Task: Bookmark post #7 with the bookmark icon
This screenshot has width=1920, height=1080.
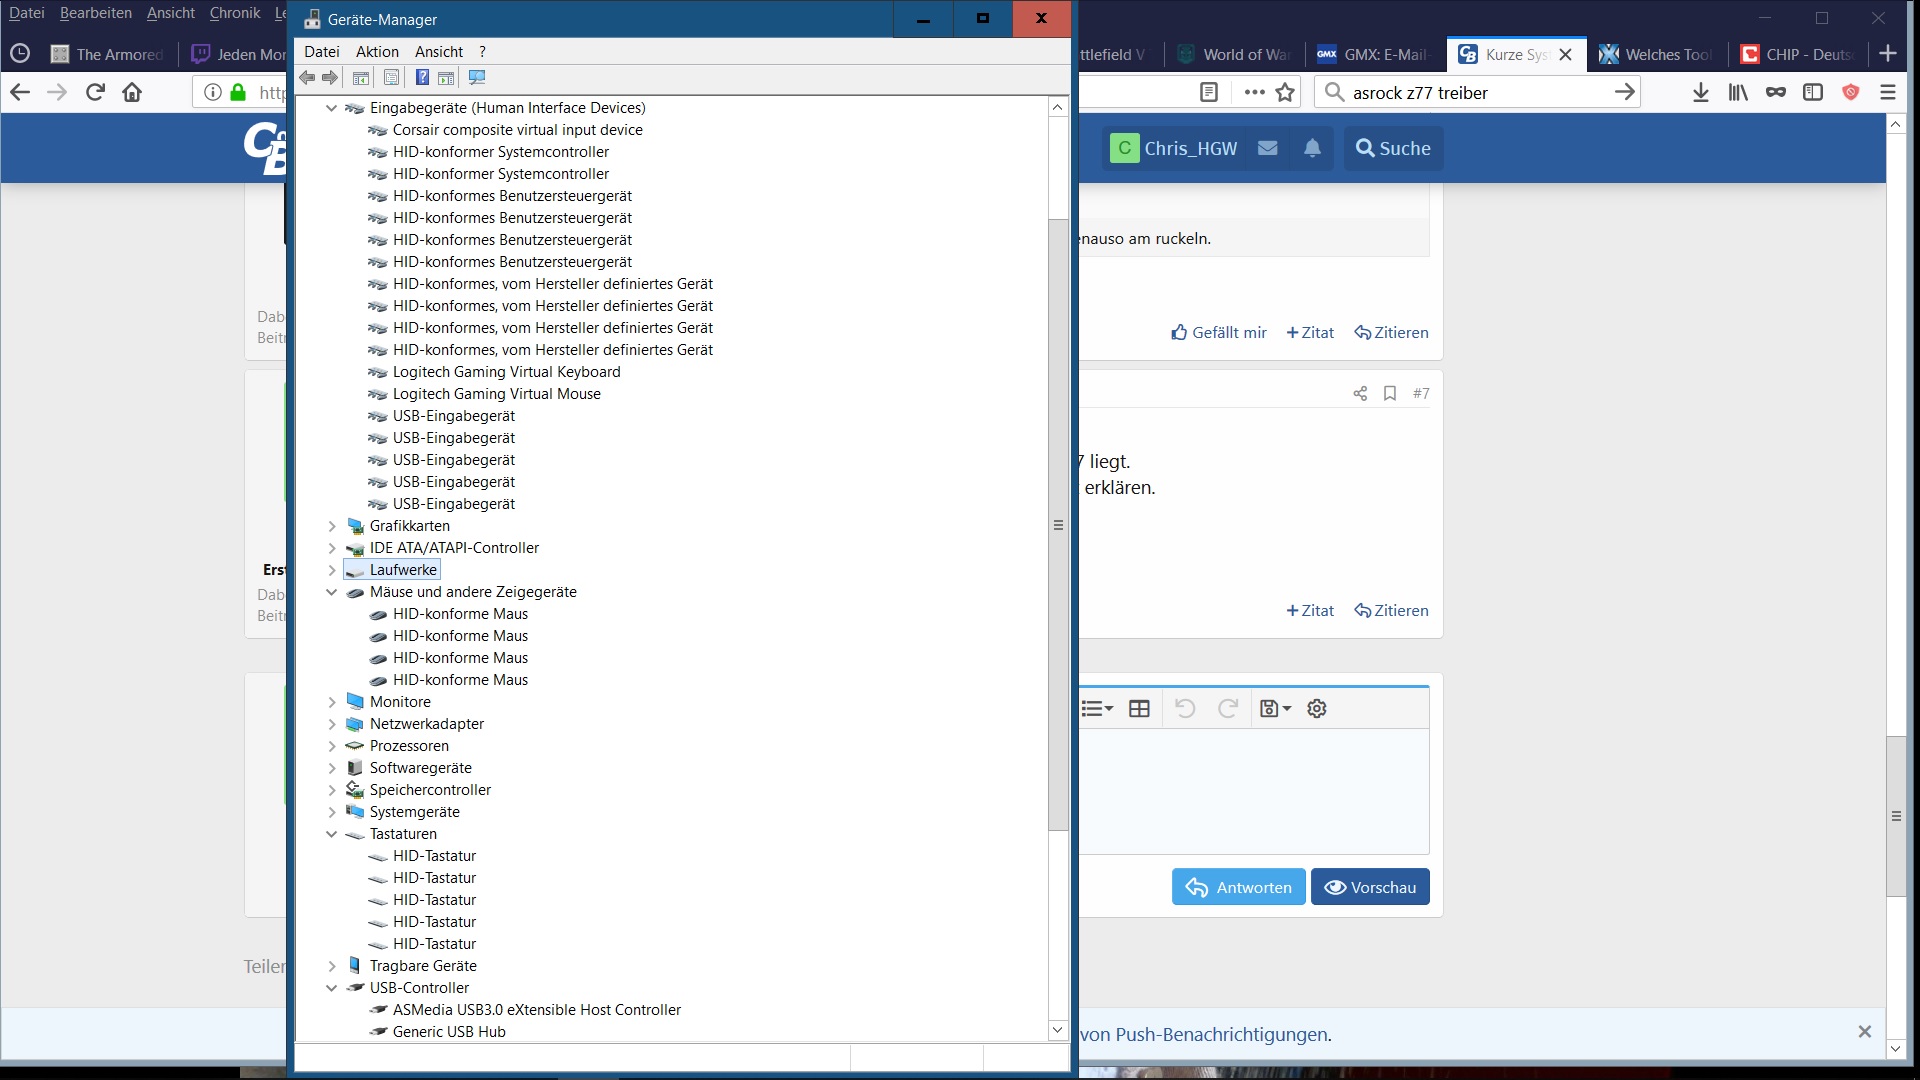Action: 1389,394
